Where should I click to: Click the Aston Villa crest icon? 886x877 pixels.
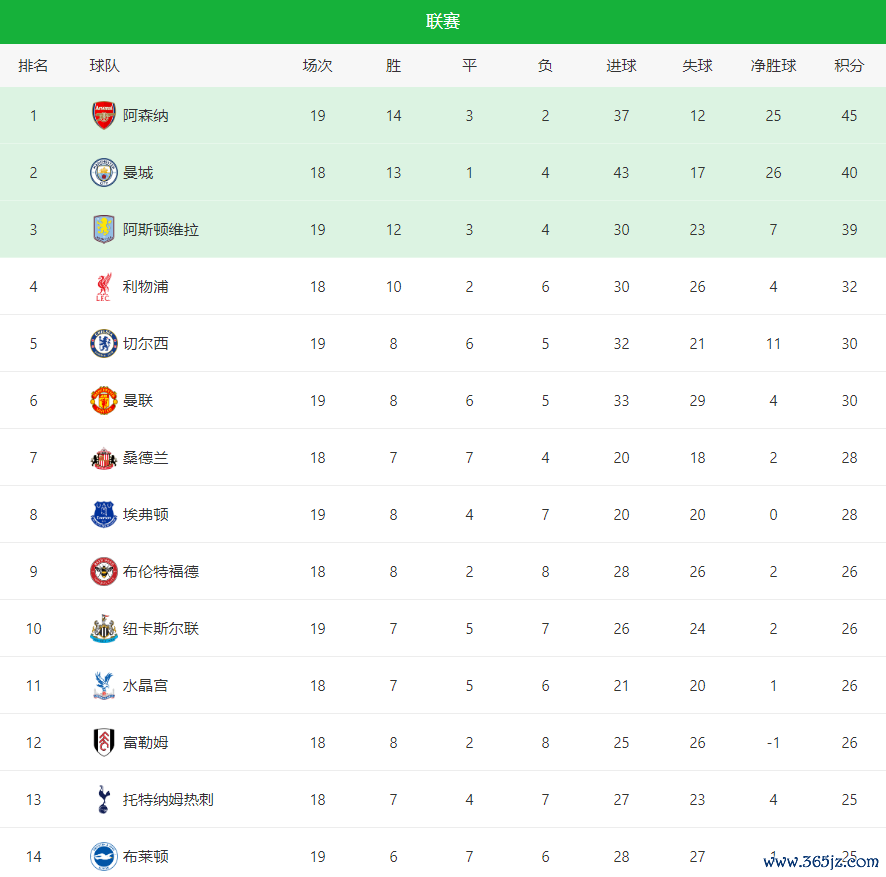pyautogui.click(x=104, y=230)
